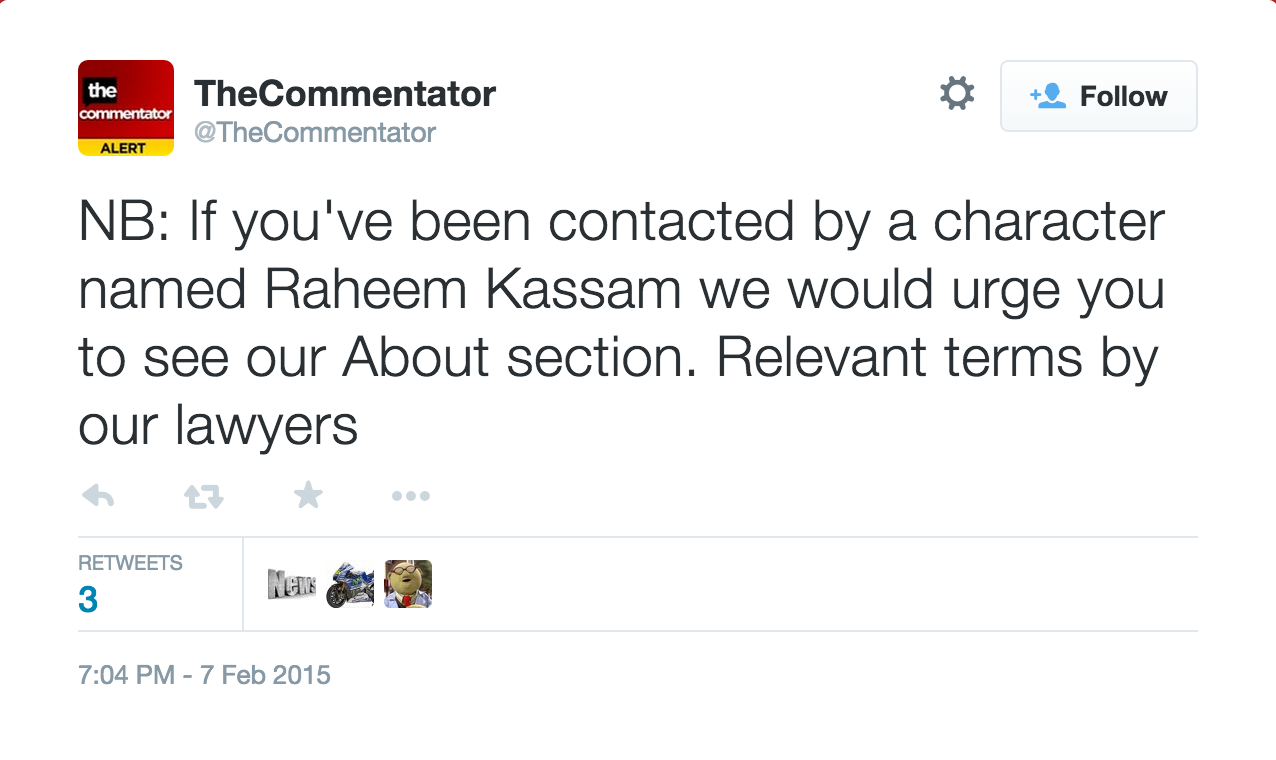Open the News avatar retweeter profile
The width and height of the screenshot is (1276, 760).
(x=292, y=585)
